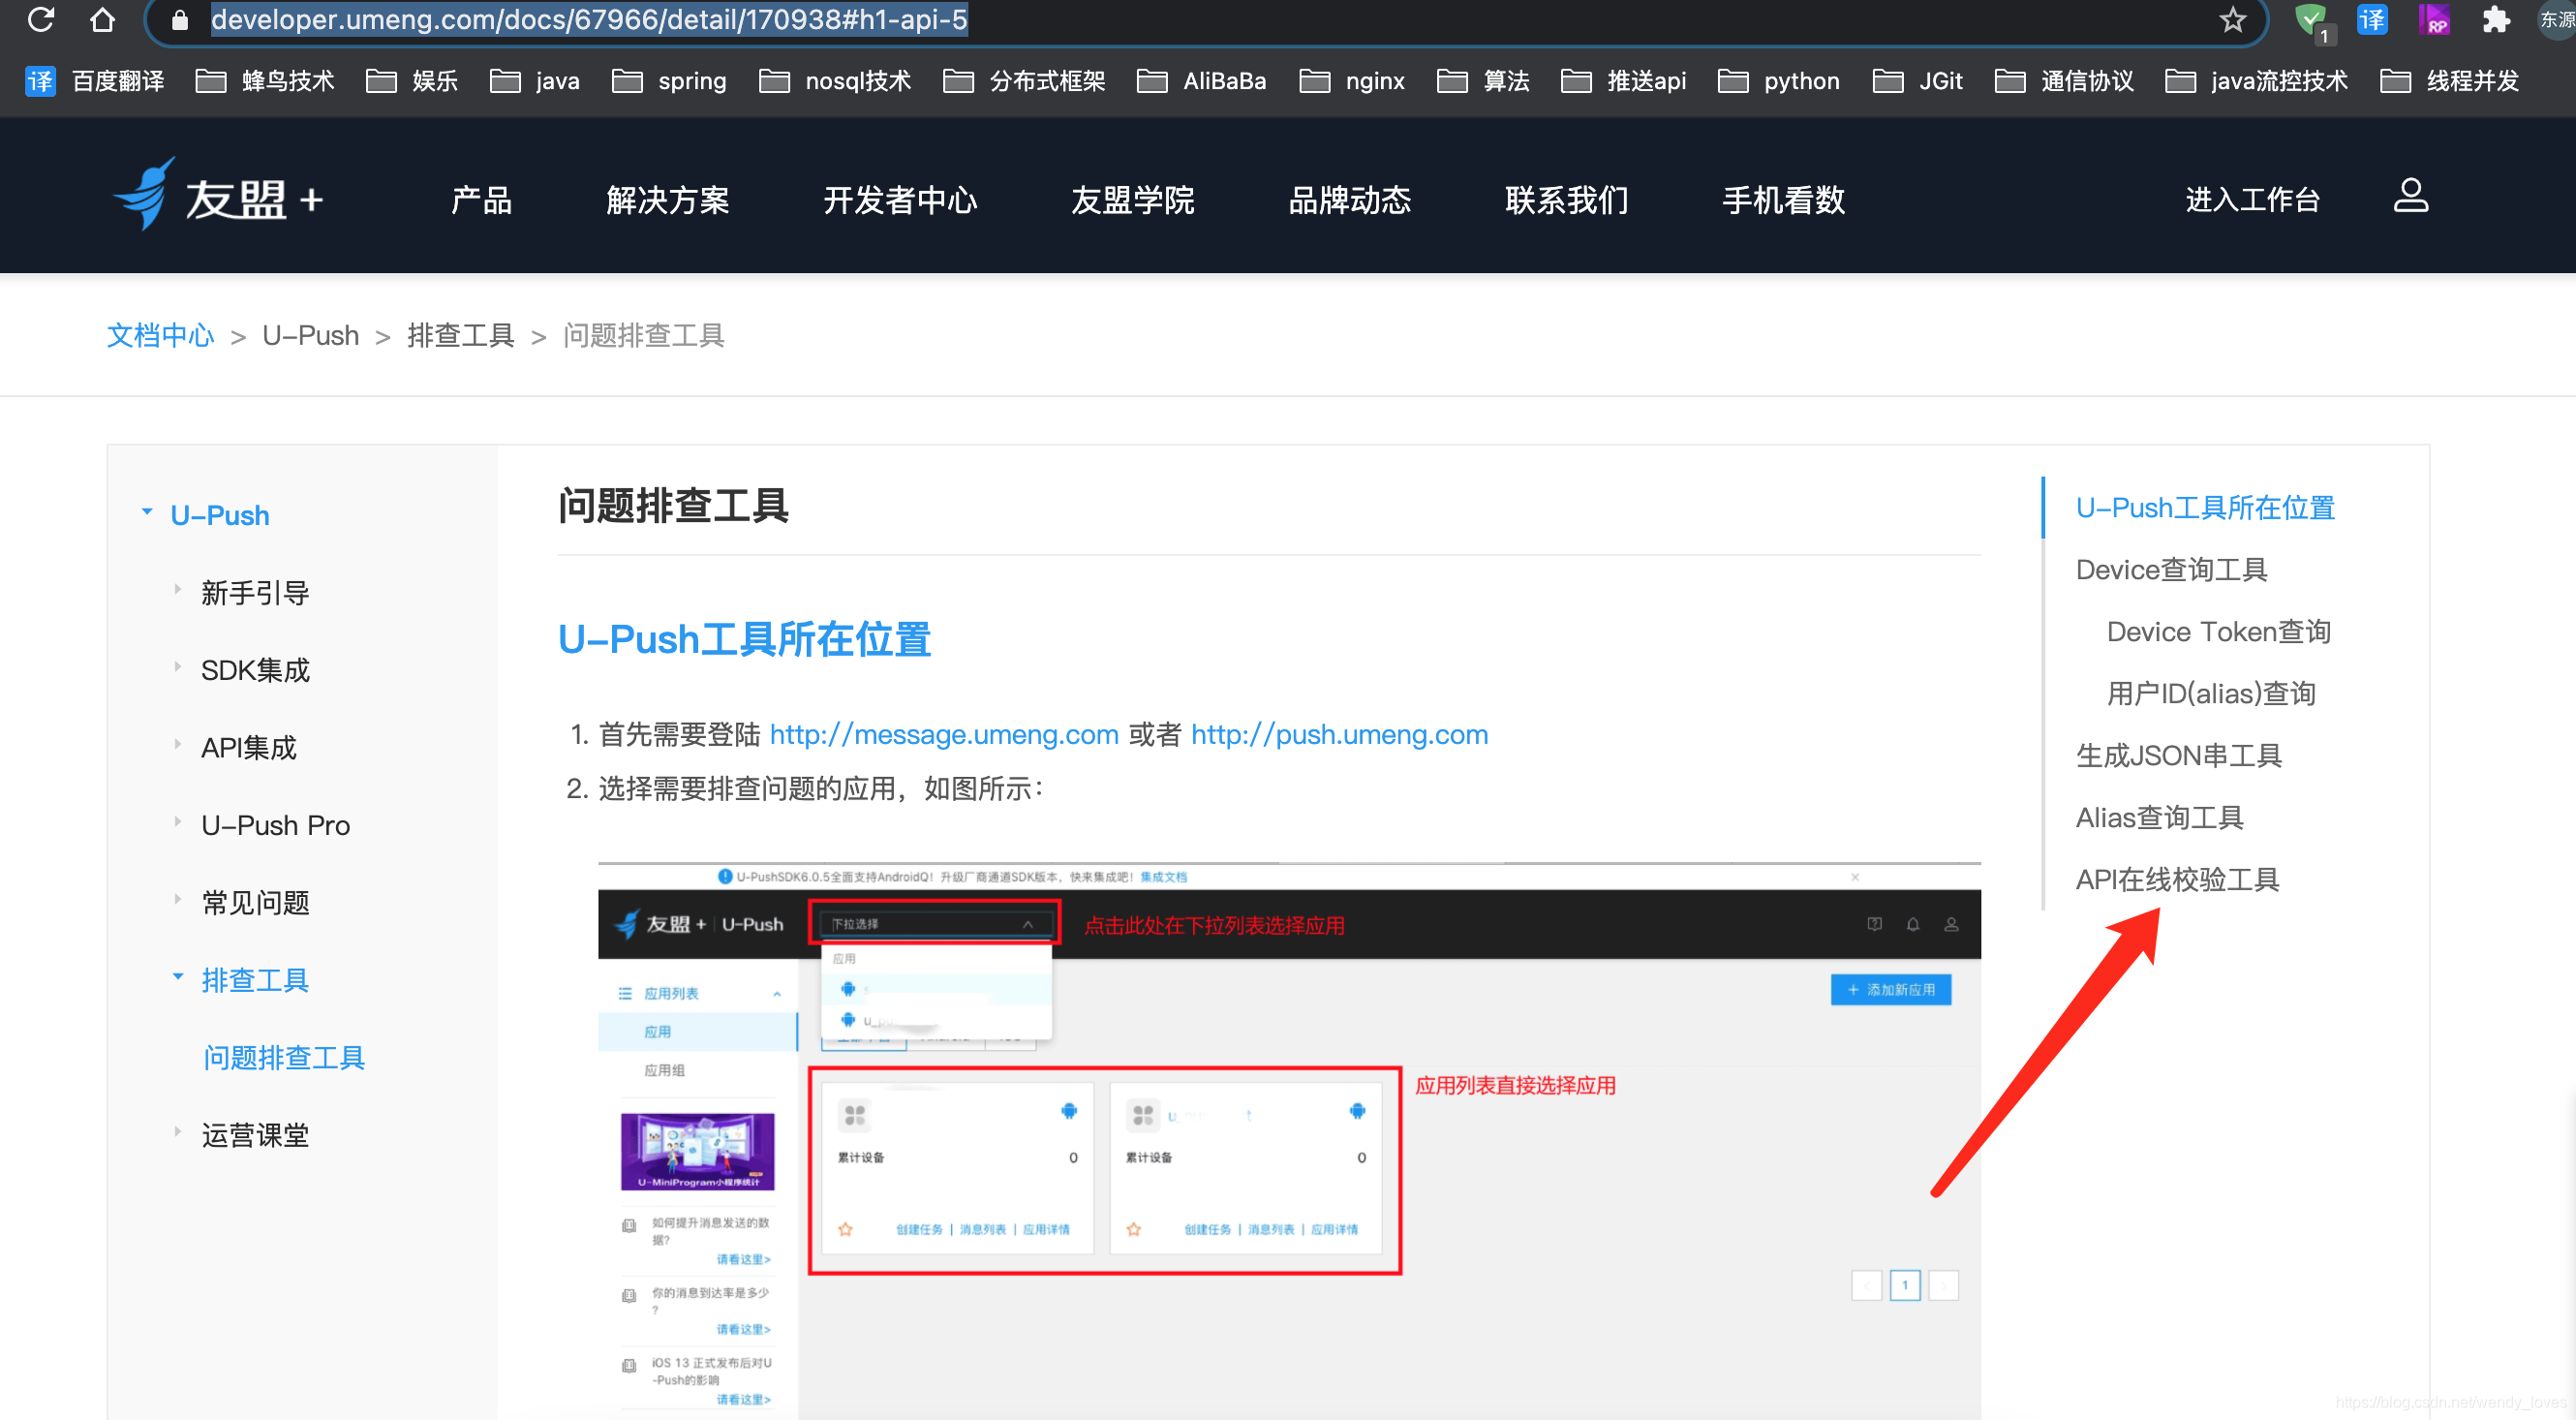Viewport: 2576px width, 1420px height.
Task: Click the address bar URL
Action: (x=589, y=19)
